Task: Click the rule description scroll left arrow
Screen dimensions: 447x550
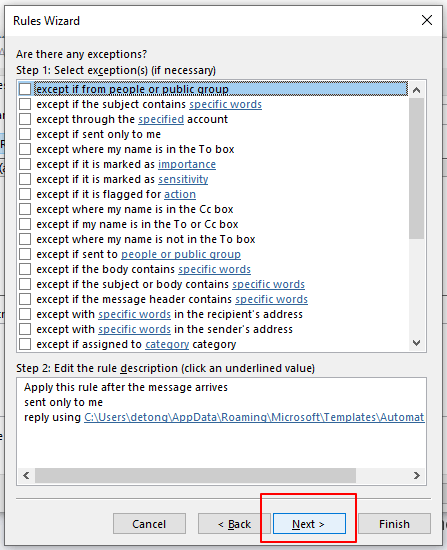Action: coord(26,475)
